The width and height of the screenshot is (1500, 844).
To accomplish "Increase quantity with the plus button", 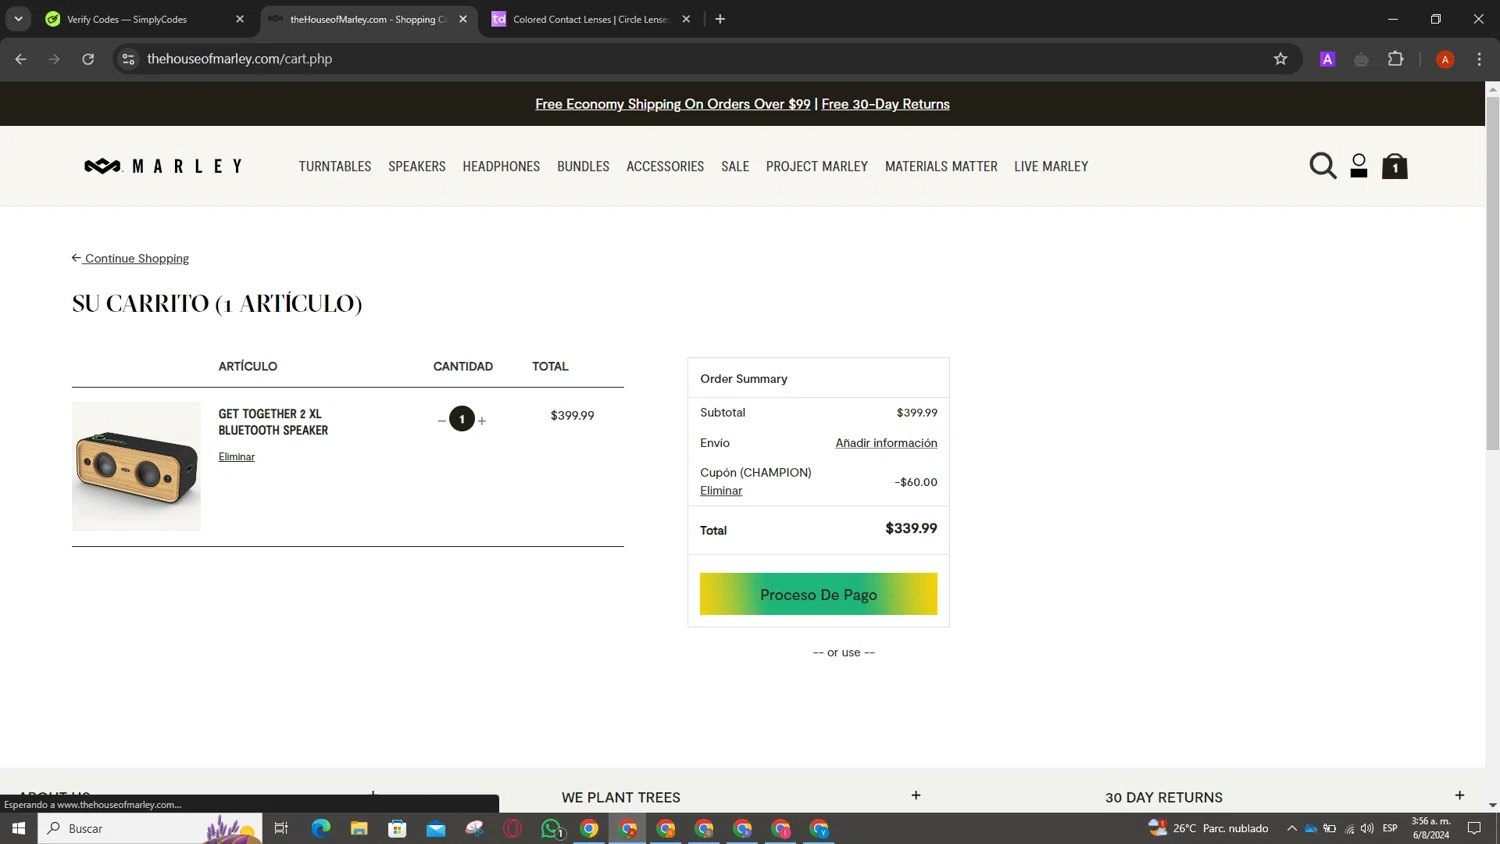I will click(x=482, y=421).
